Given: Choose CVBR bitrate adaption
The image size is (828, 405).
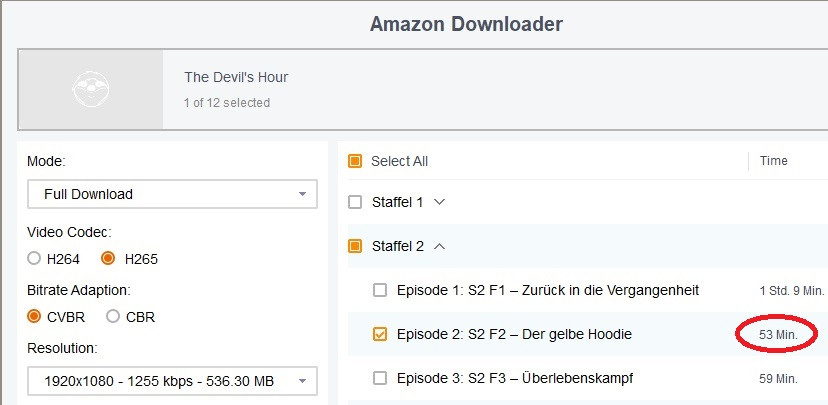Looking at the screenshot, I should pyautogui.click(x=34, y=316).
